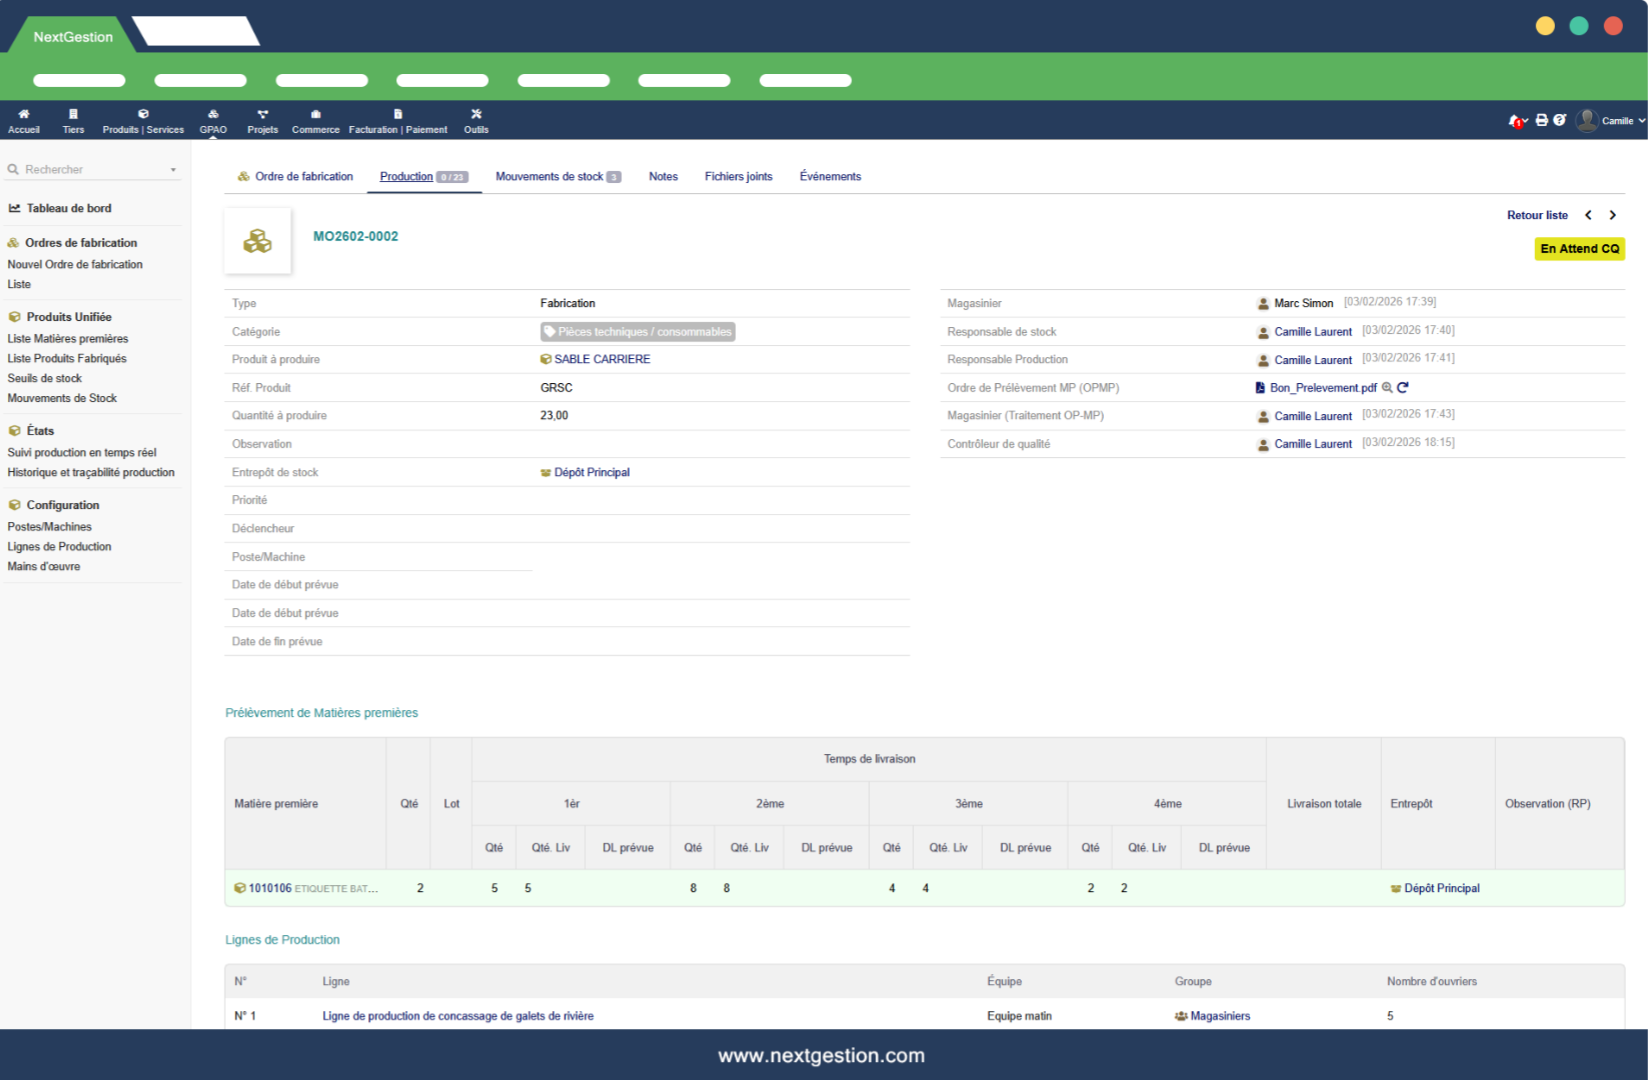Select the Pièces techniques / consommables tag

[638, 332]
